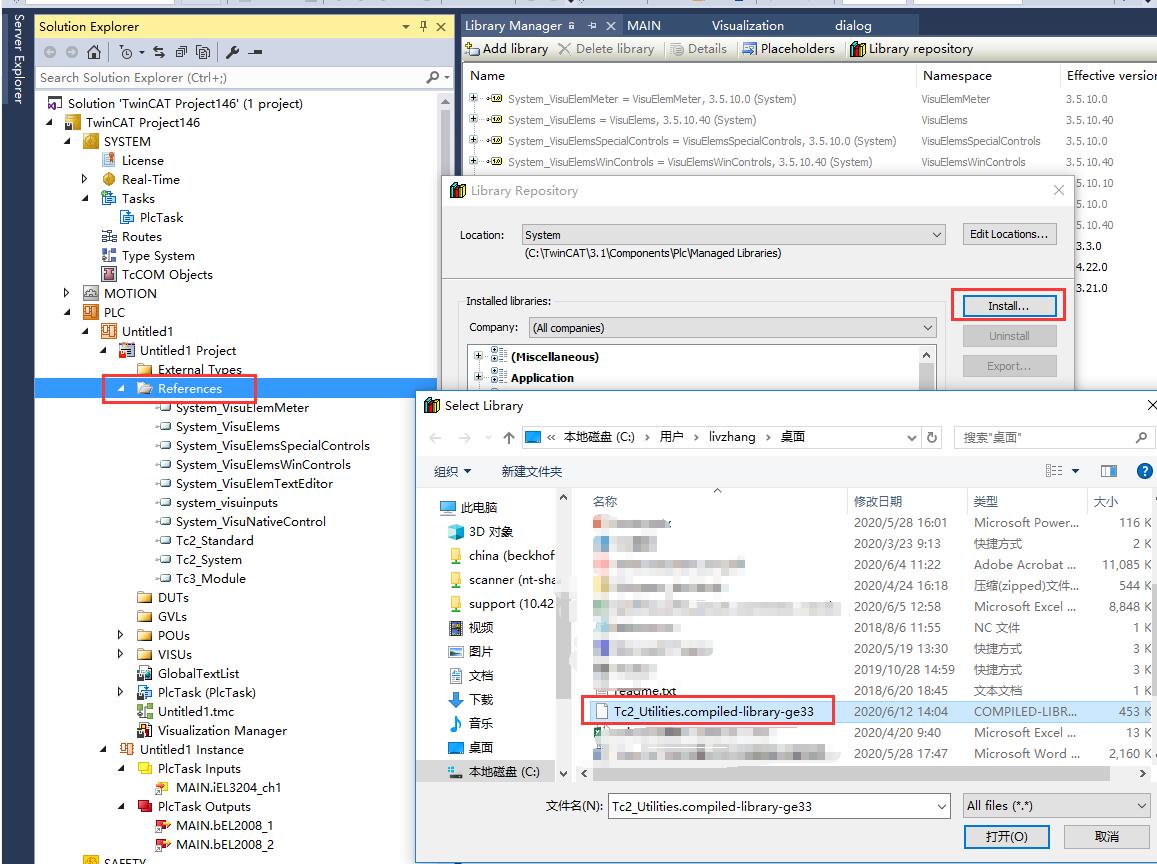Select TcCOM Objects in tree
The image size is (1157, 864).
pos(167,274)
